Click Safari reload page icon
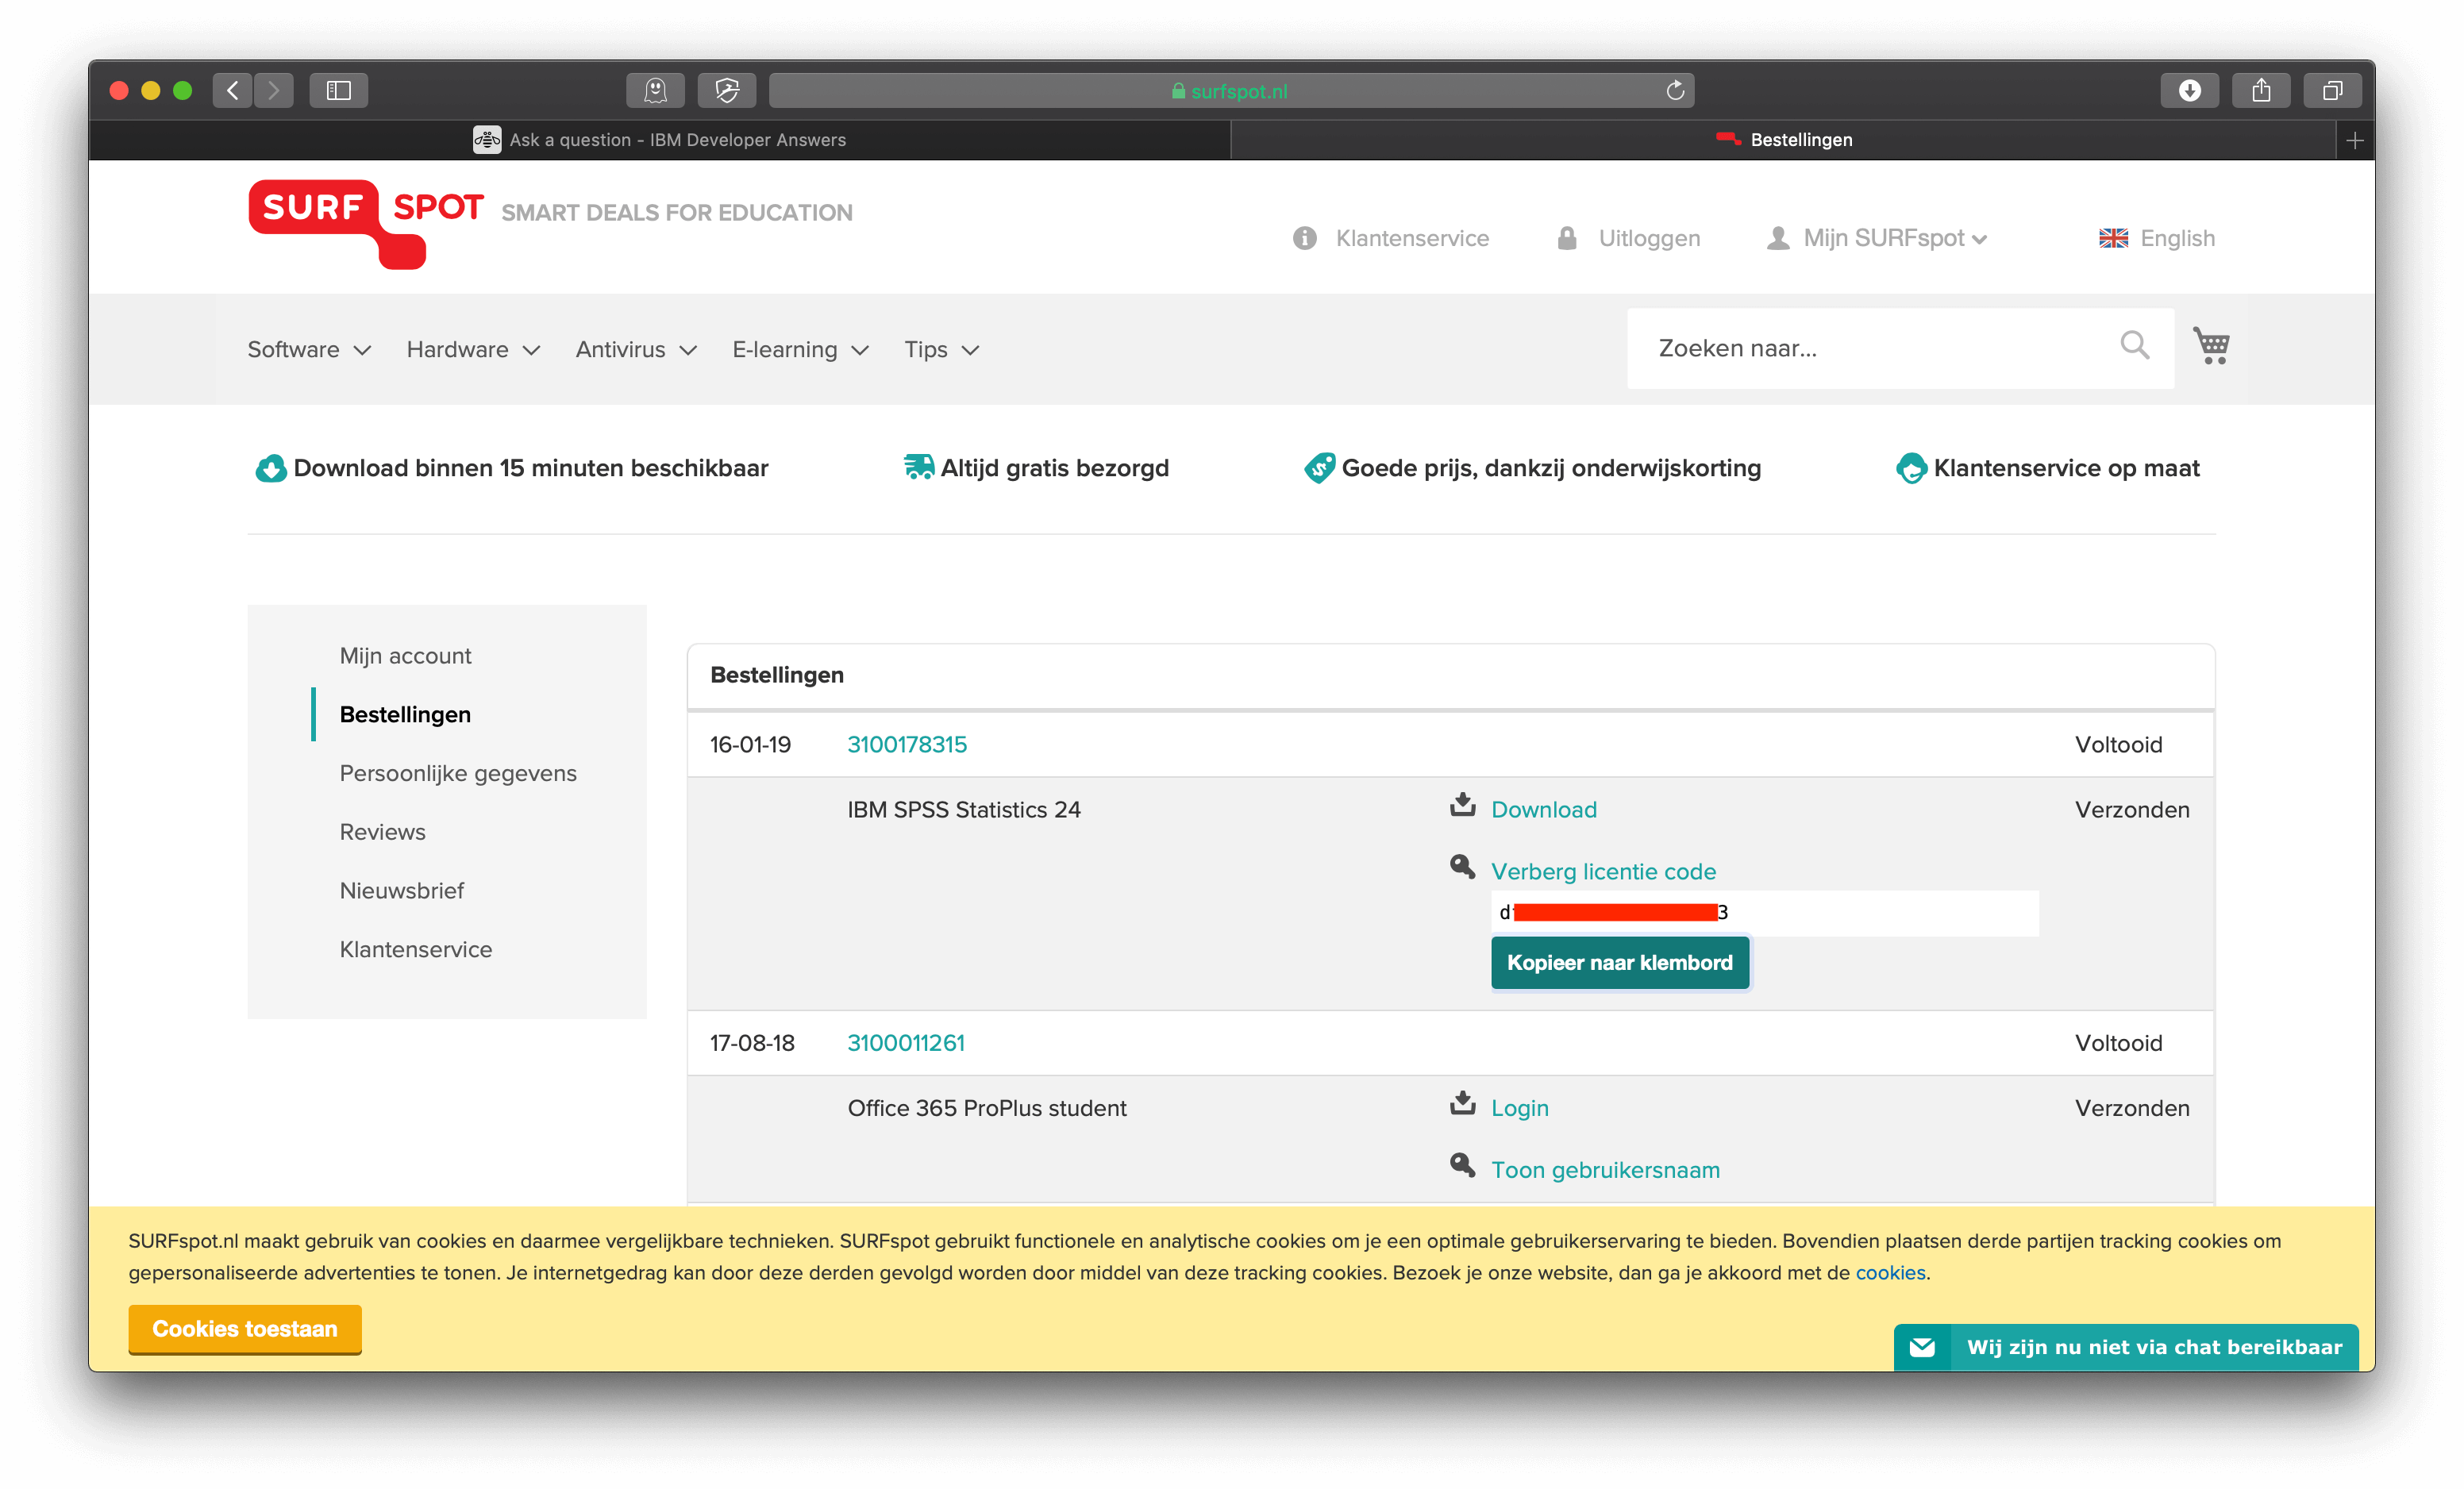The height and width of the screenshot is (1489, 2464). (x=1675, y=91)
